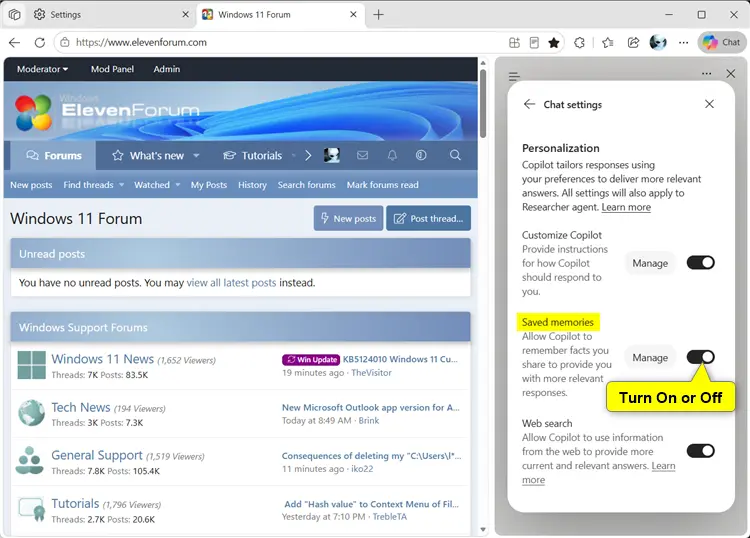
Task: Close the Windows 11 Forum tab
Action: (353, 15)
